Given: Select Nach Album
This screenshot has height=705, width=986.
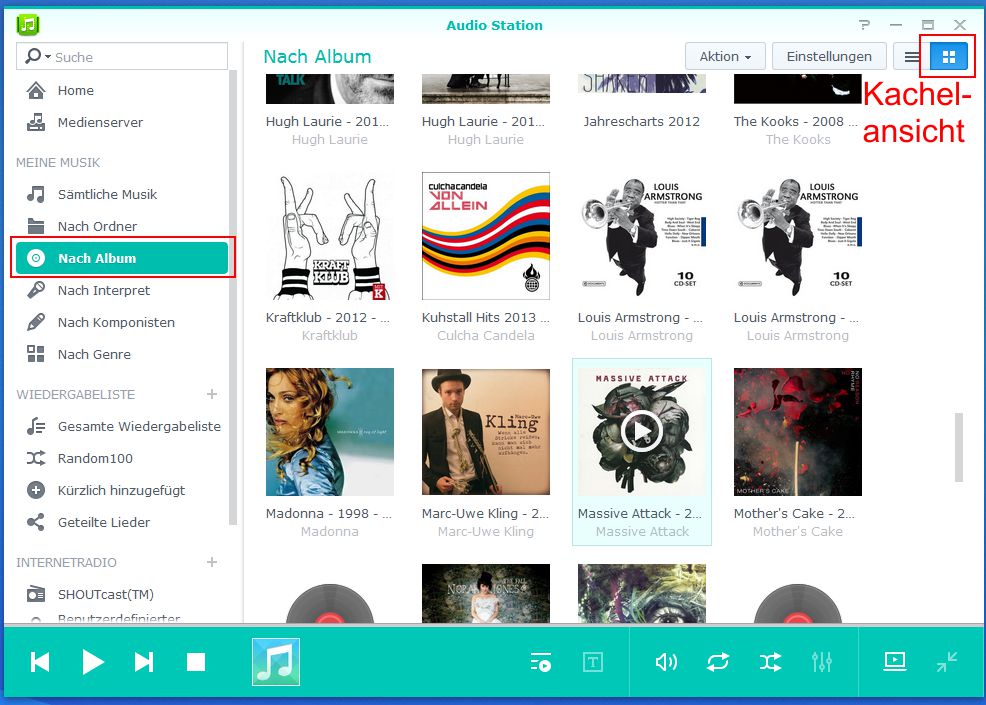Looking at the screenshot, I should point(122,258).
